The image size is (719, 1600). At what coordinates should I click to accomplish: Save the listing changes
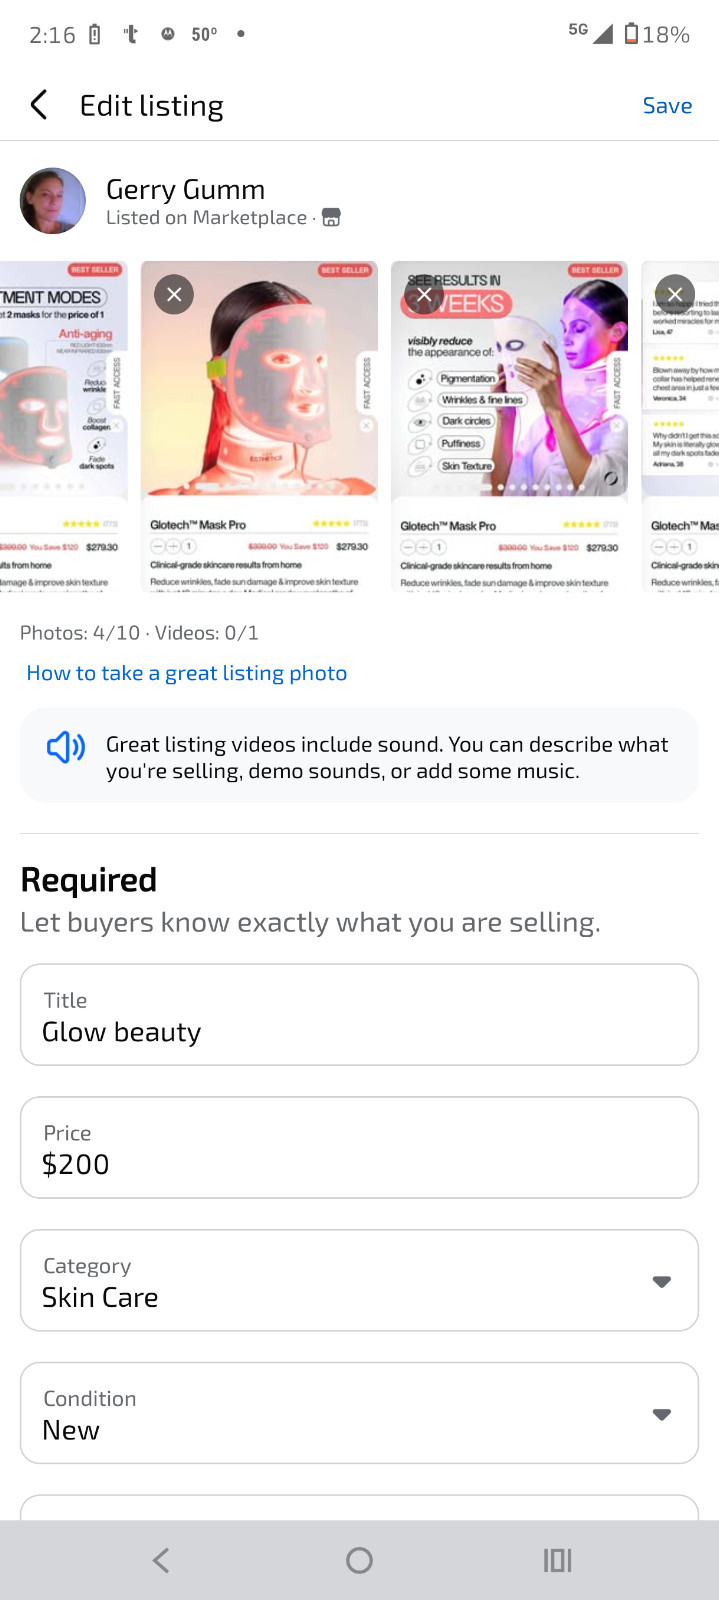coord(667,105)
